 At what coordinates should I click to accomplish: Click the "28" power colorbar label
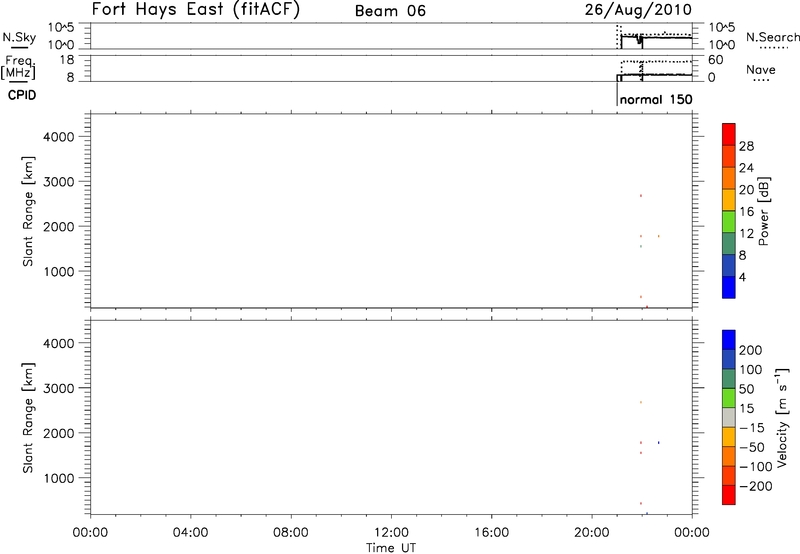coord(746,146)
